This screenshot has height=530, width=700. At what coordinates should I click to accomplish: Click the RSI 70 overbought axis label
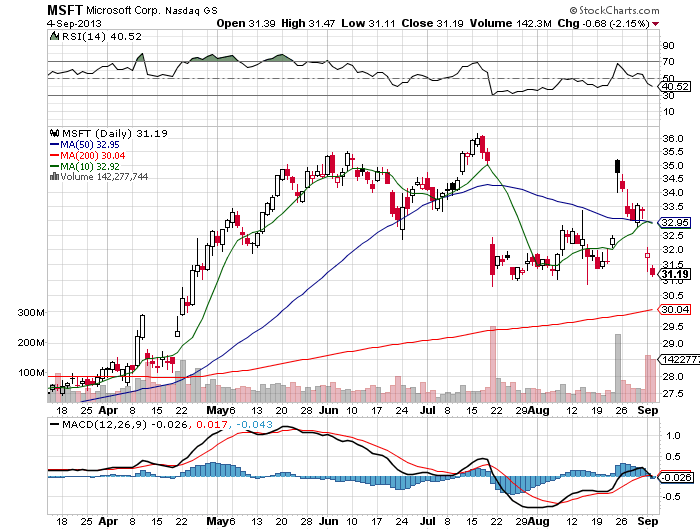tap(669, 62)
